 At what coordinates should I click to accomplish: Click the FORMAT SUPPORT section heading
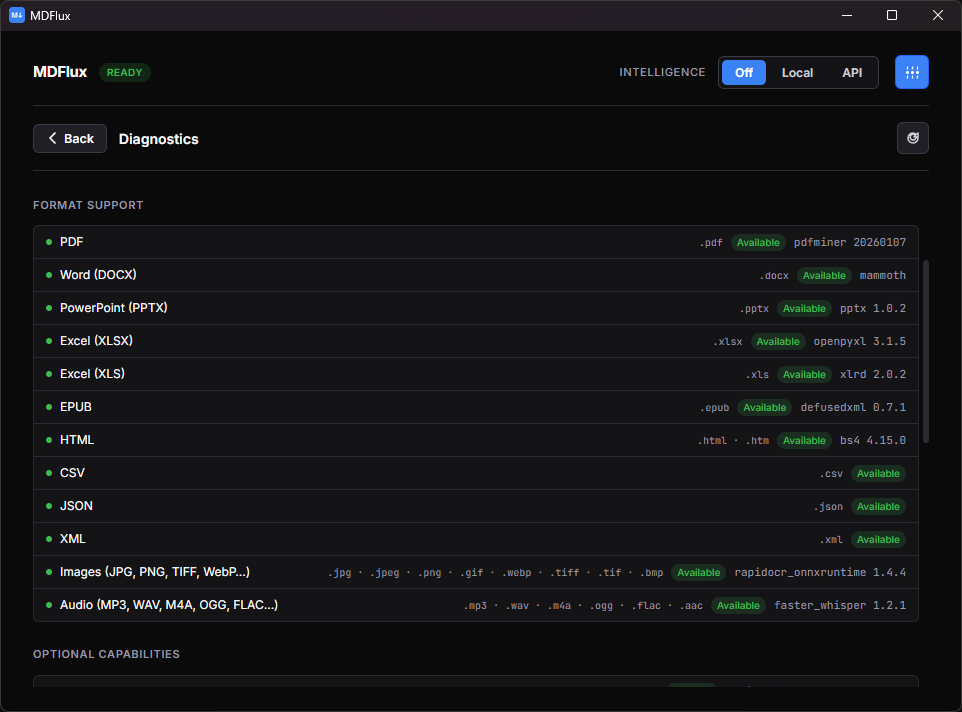pyautogui.click(x=88, y=205)
